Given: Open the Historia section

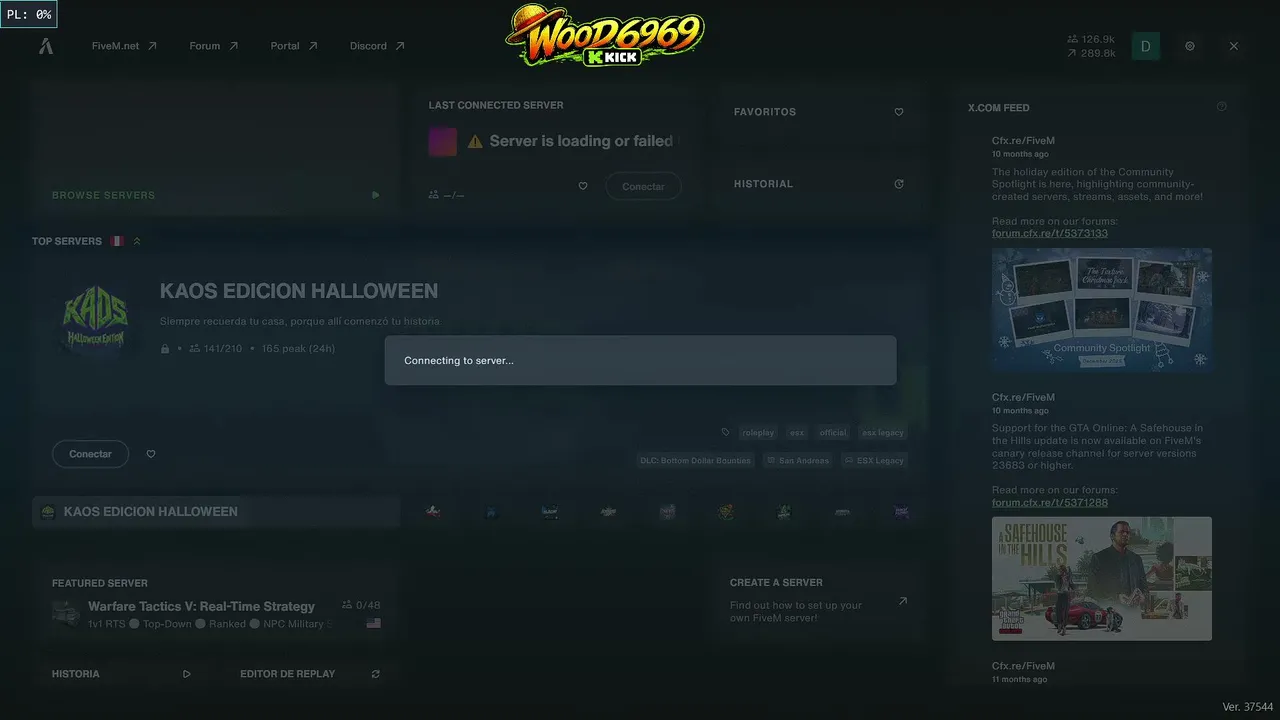Looking at the screenshot, I should click(76, 674).
